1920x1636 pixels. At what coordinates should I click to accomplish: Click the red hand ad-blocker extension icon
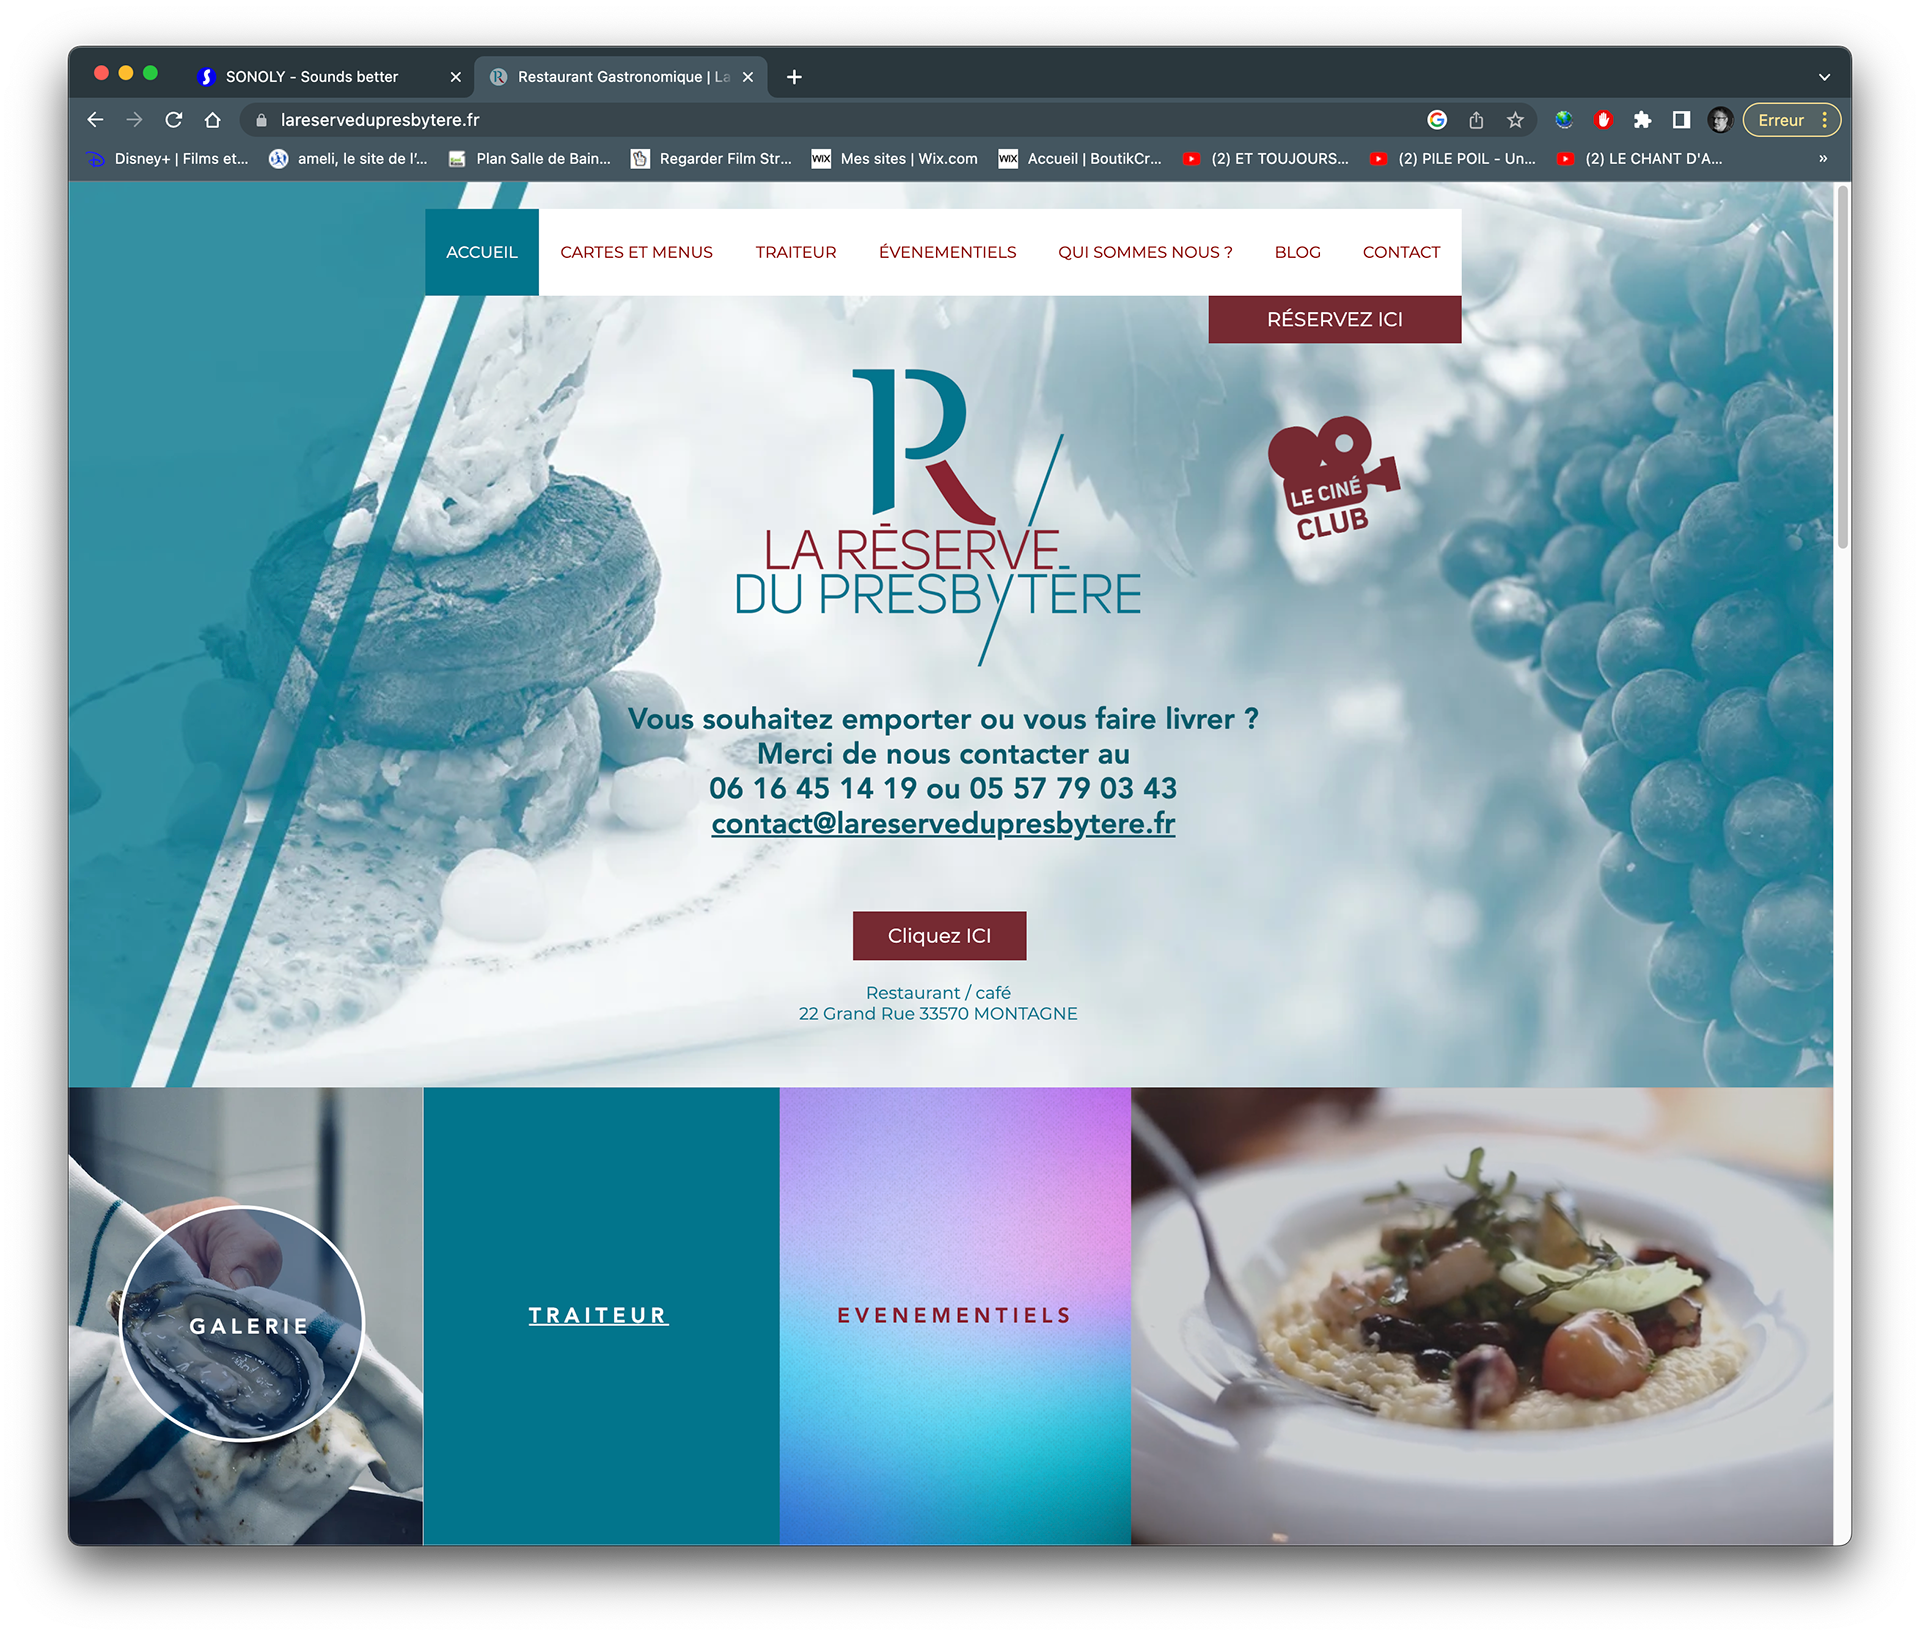click(x=1604, y=120)
